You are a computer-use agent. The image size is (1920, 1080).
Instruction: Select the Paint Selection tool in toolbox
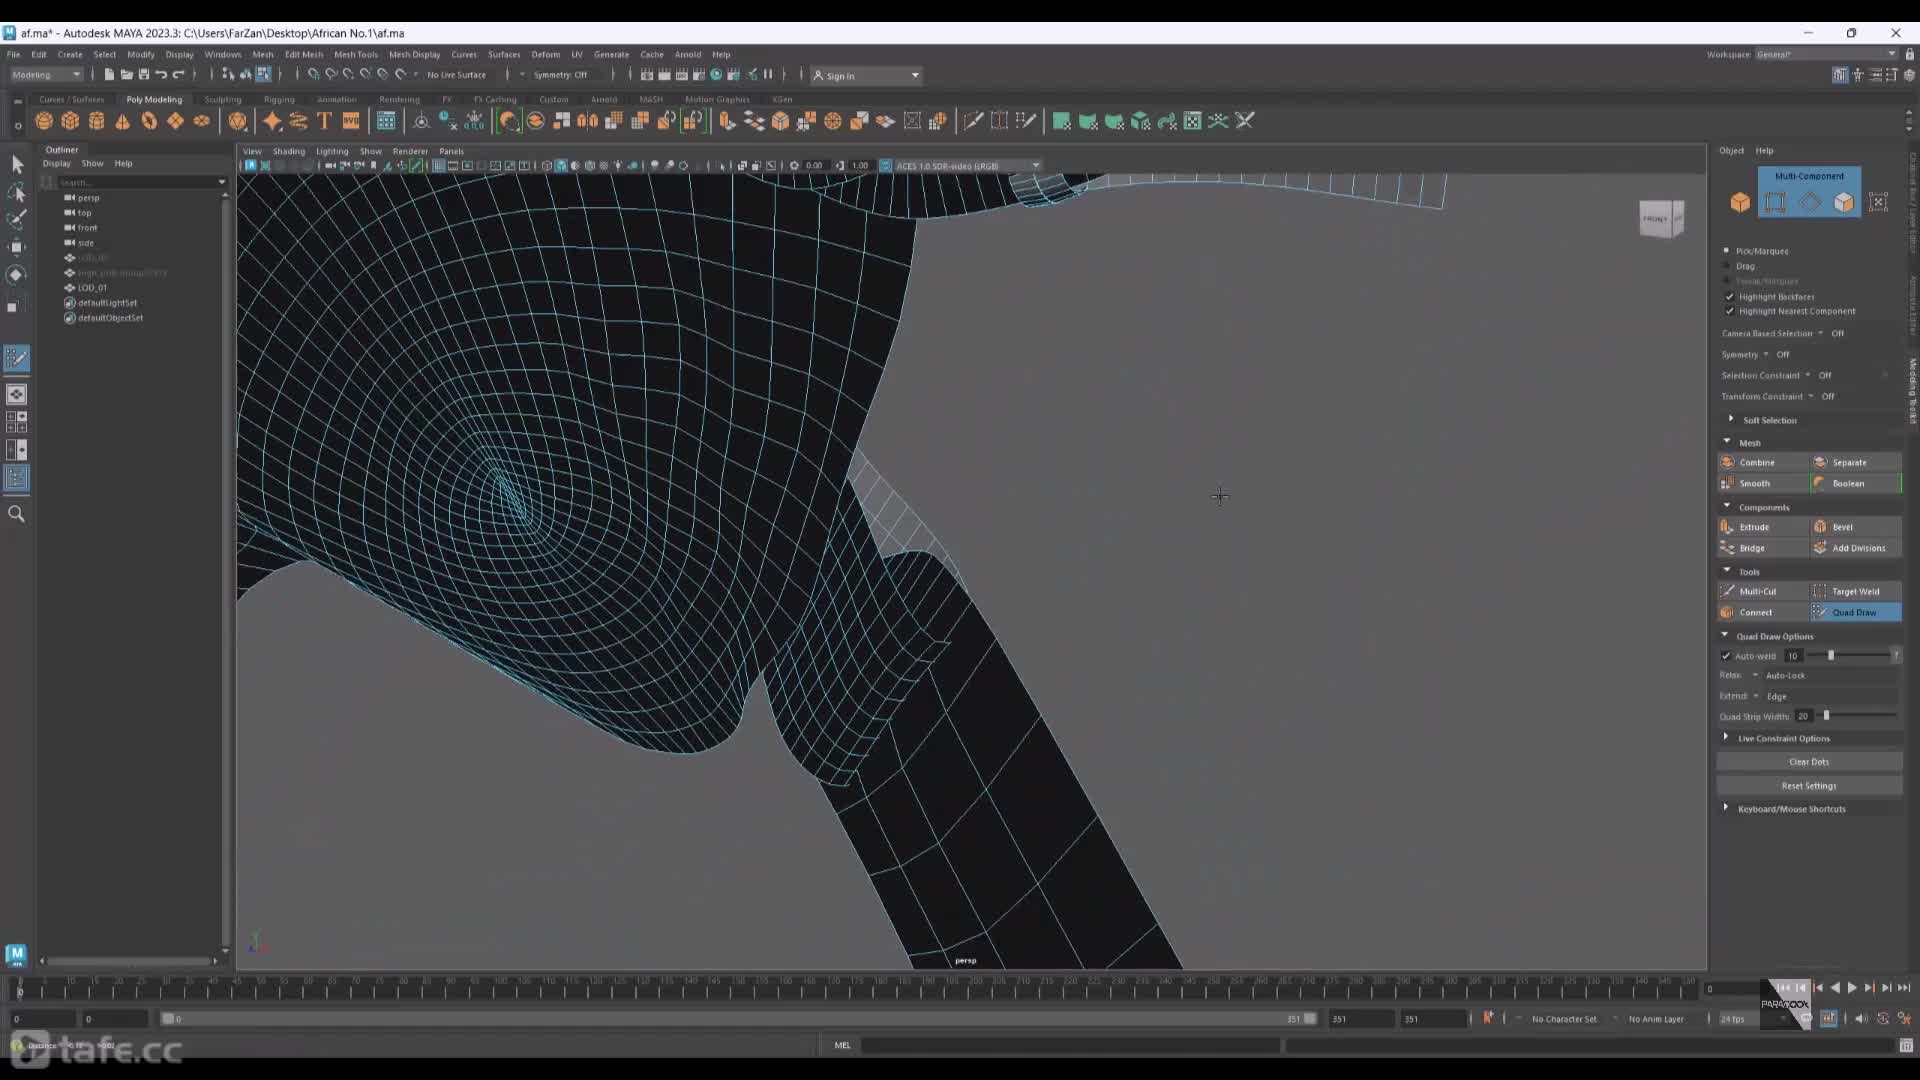click(17, 219)
